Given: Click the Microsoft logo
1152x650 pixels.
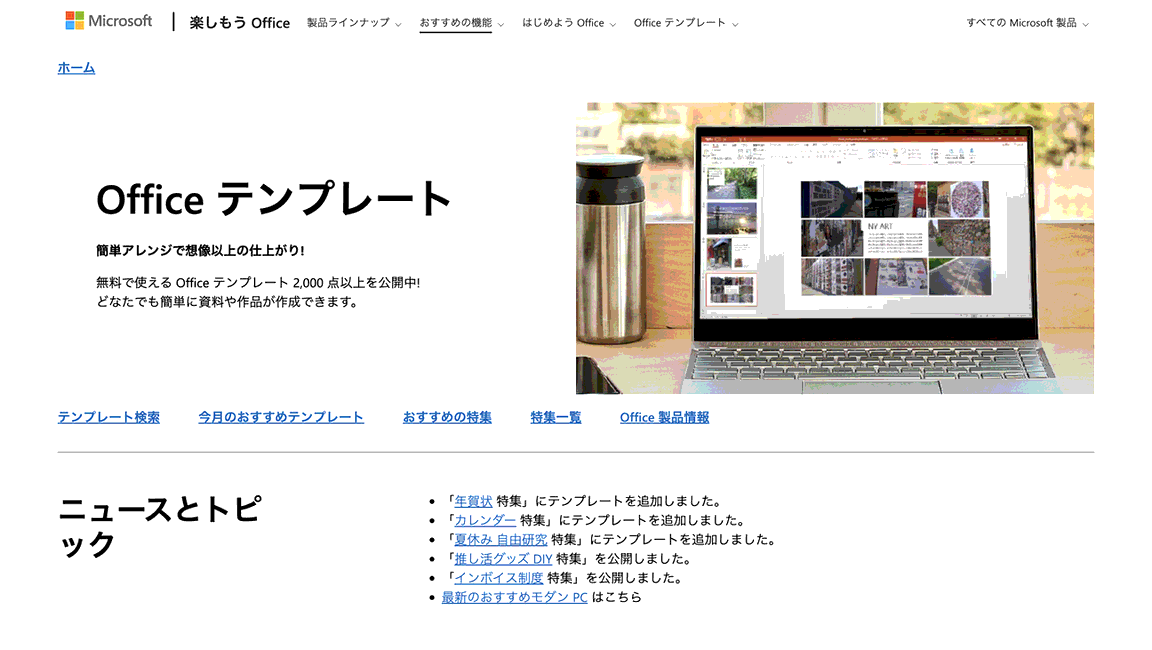Looking at the screenshot, I should point(109,21).
